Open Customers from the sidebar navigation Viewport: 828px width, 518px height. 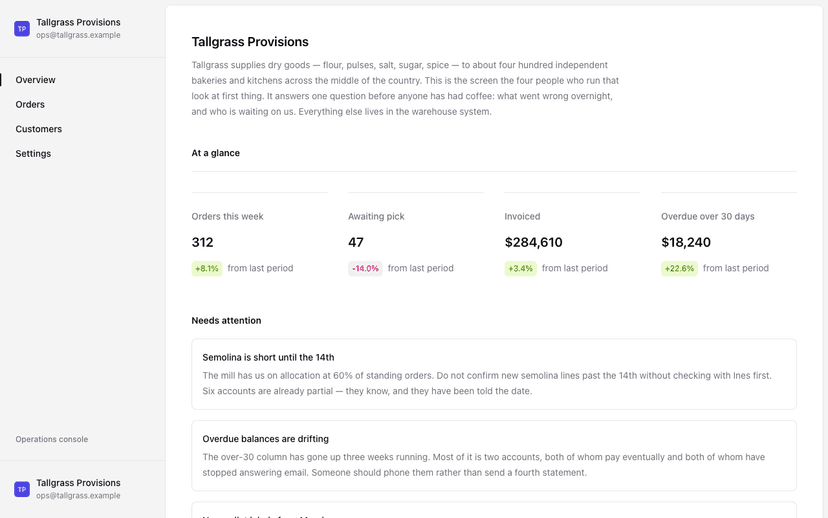point(39,129)
